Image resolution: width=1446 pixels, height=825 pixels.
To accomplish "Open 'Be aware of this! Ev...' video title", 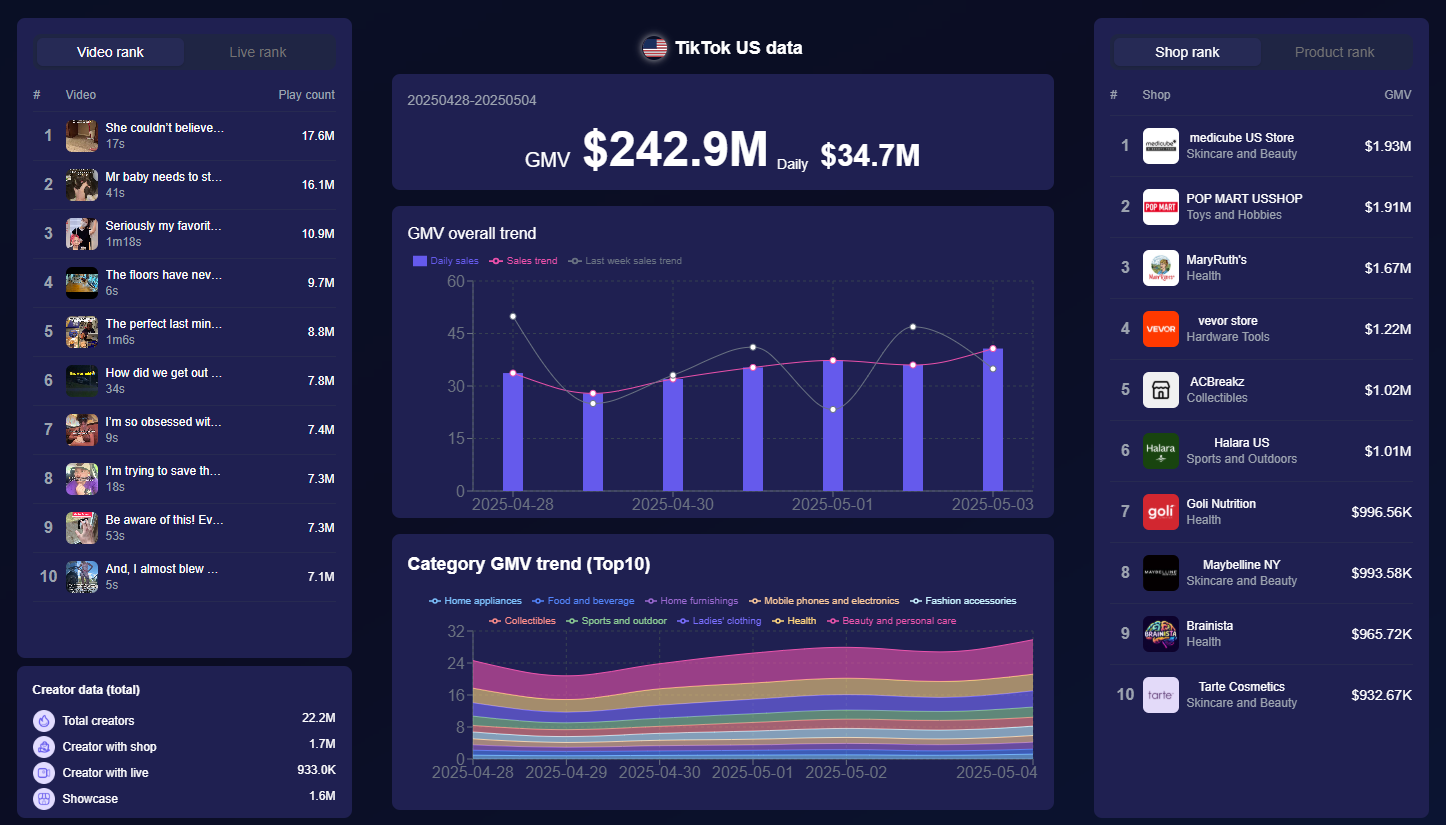I will point(165,520).
